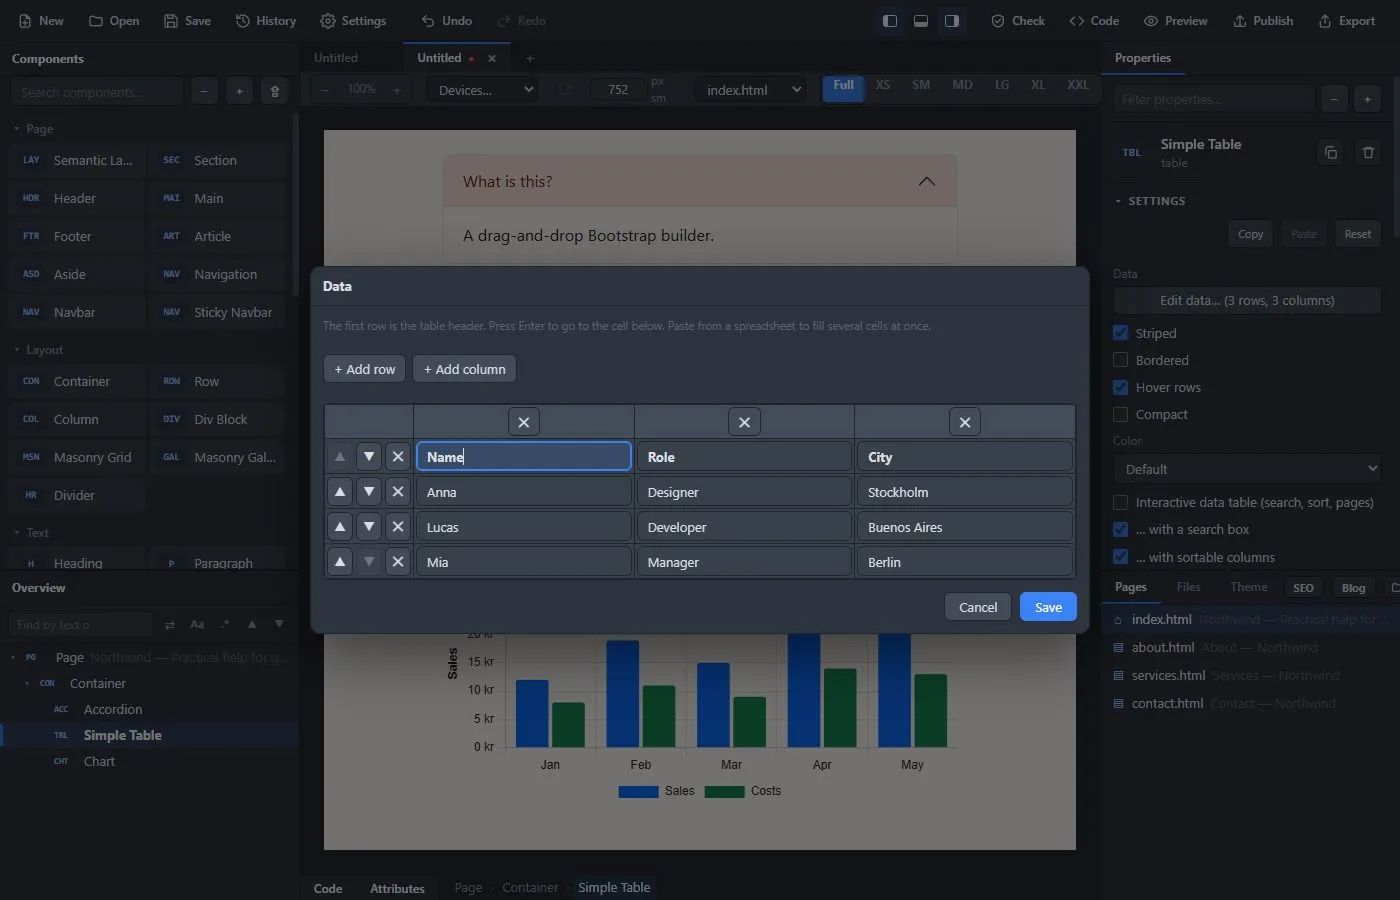Open the Blog tab
1400x900 pixels.
click(x=1353, y=588)
